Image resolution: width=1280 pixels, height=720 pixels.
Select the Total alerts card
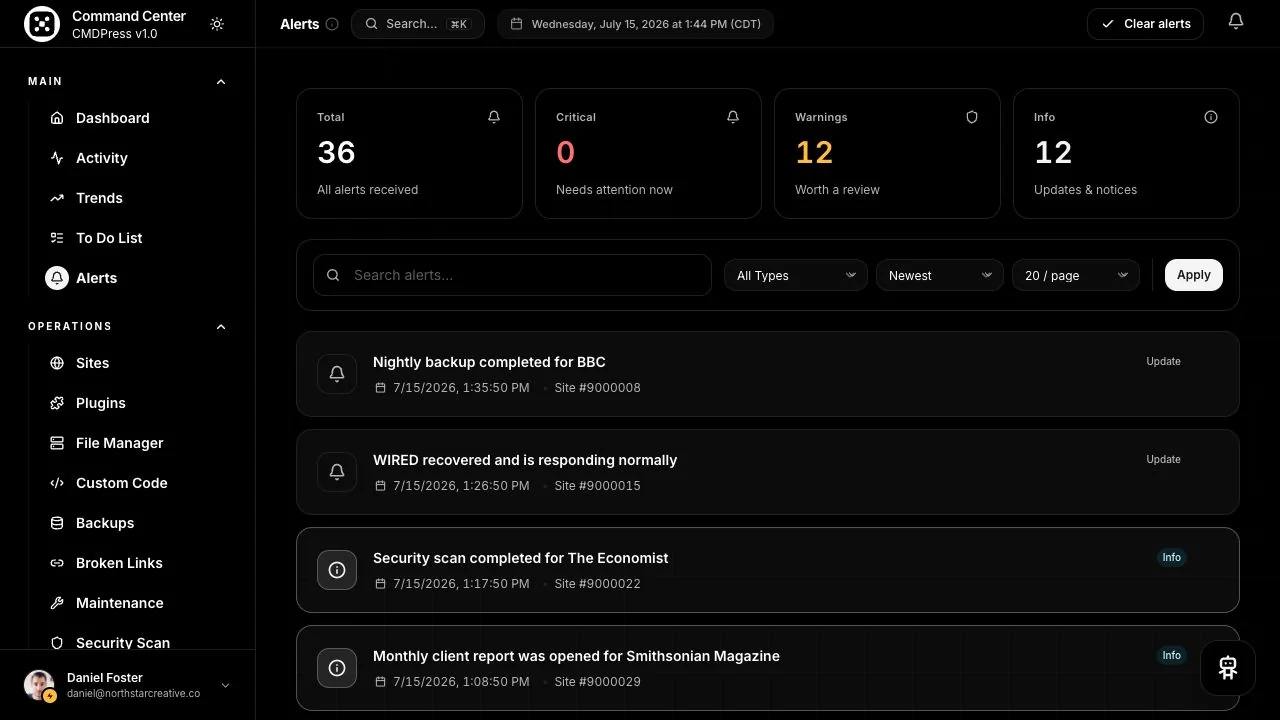tap(409, 153)
